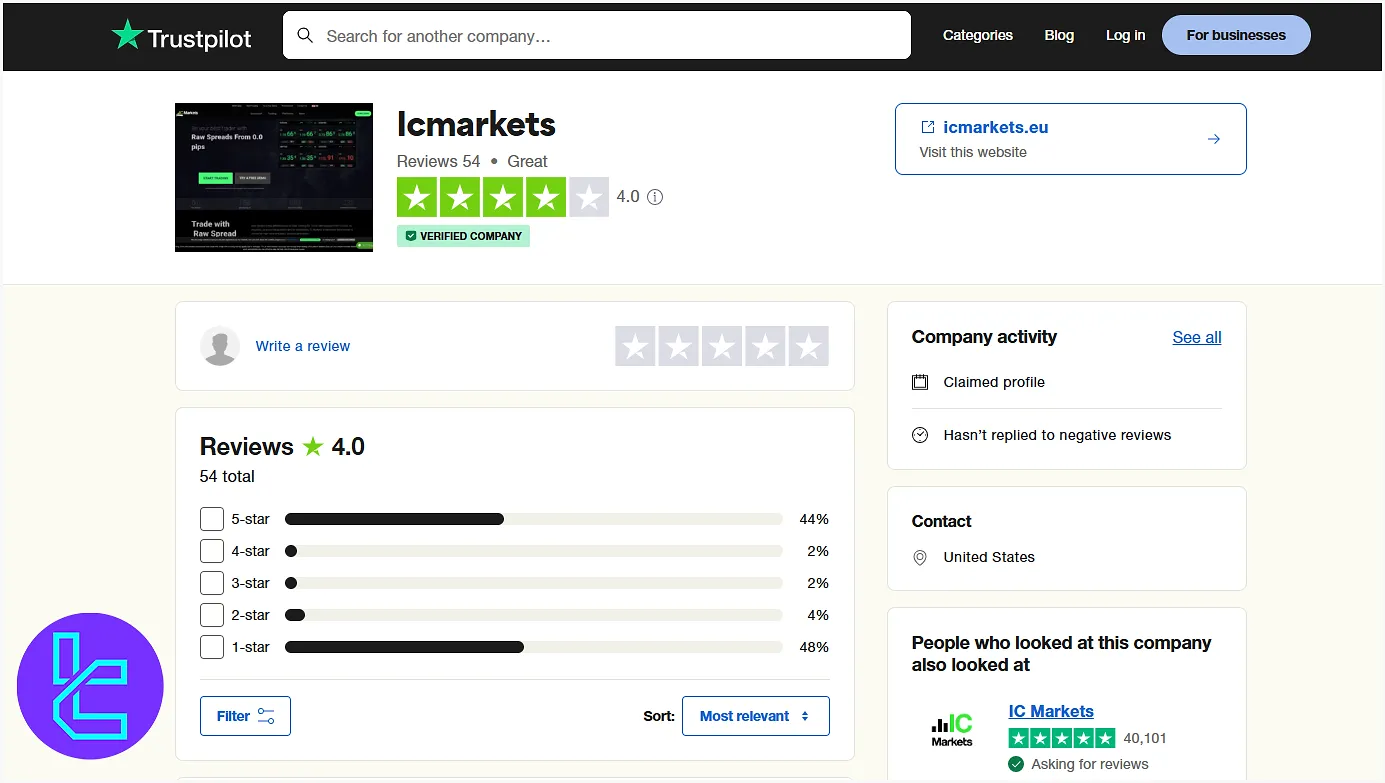Click the green rating stars under Icmarkets title

[x=503, y=197]
